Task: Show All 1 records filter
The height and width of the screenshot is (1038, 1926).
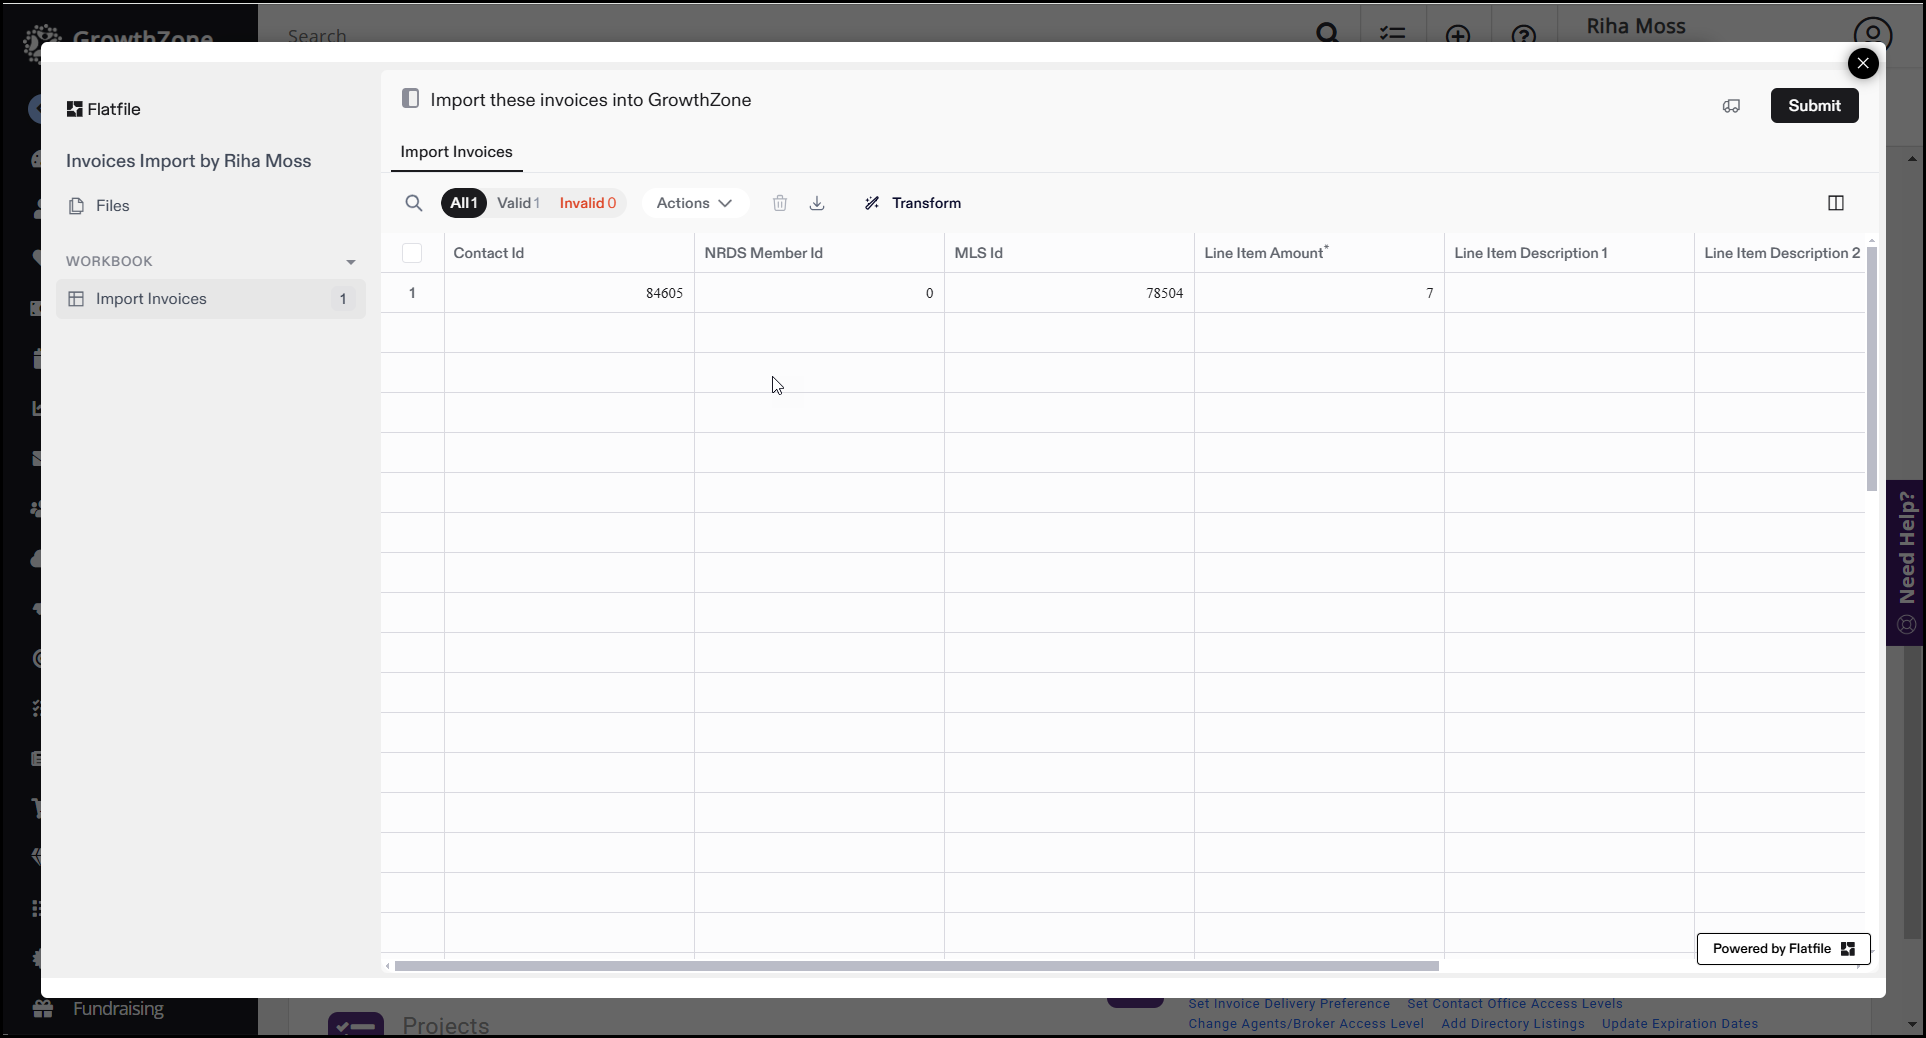Action: tap(463, 203)
